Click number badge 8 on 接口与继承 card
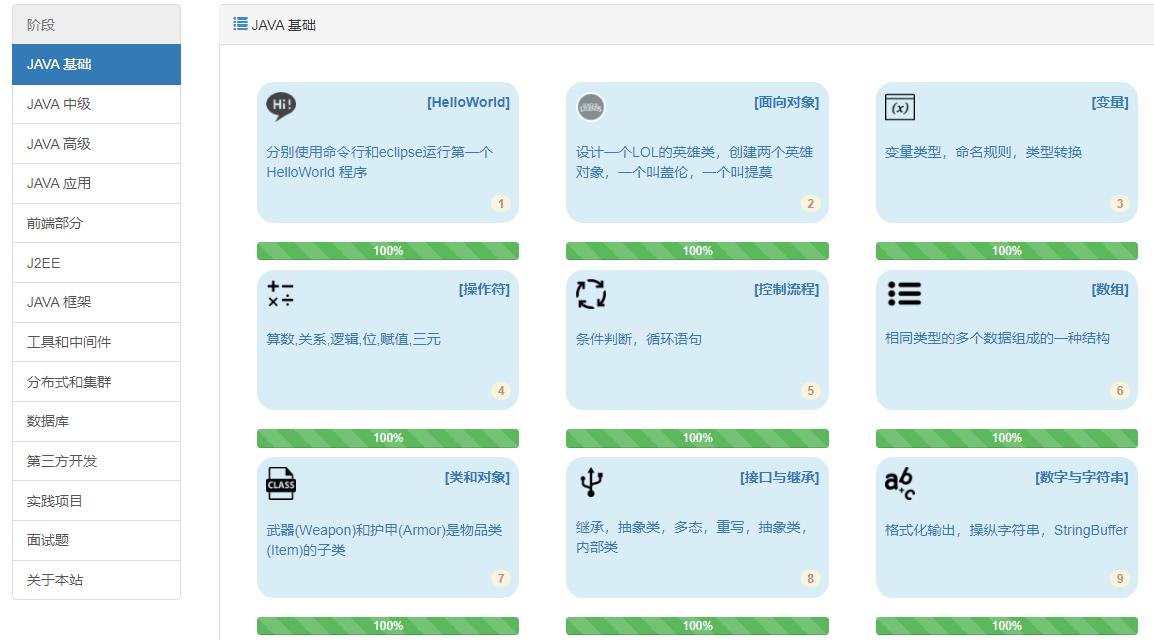This screenshot has height=640, width=1154. (810, 579)
